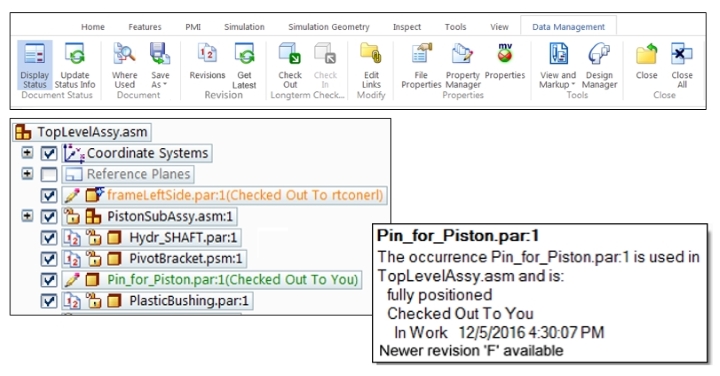Open the Simulation tab
This screenshot has height=376, width=720.
[244, 27]
